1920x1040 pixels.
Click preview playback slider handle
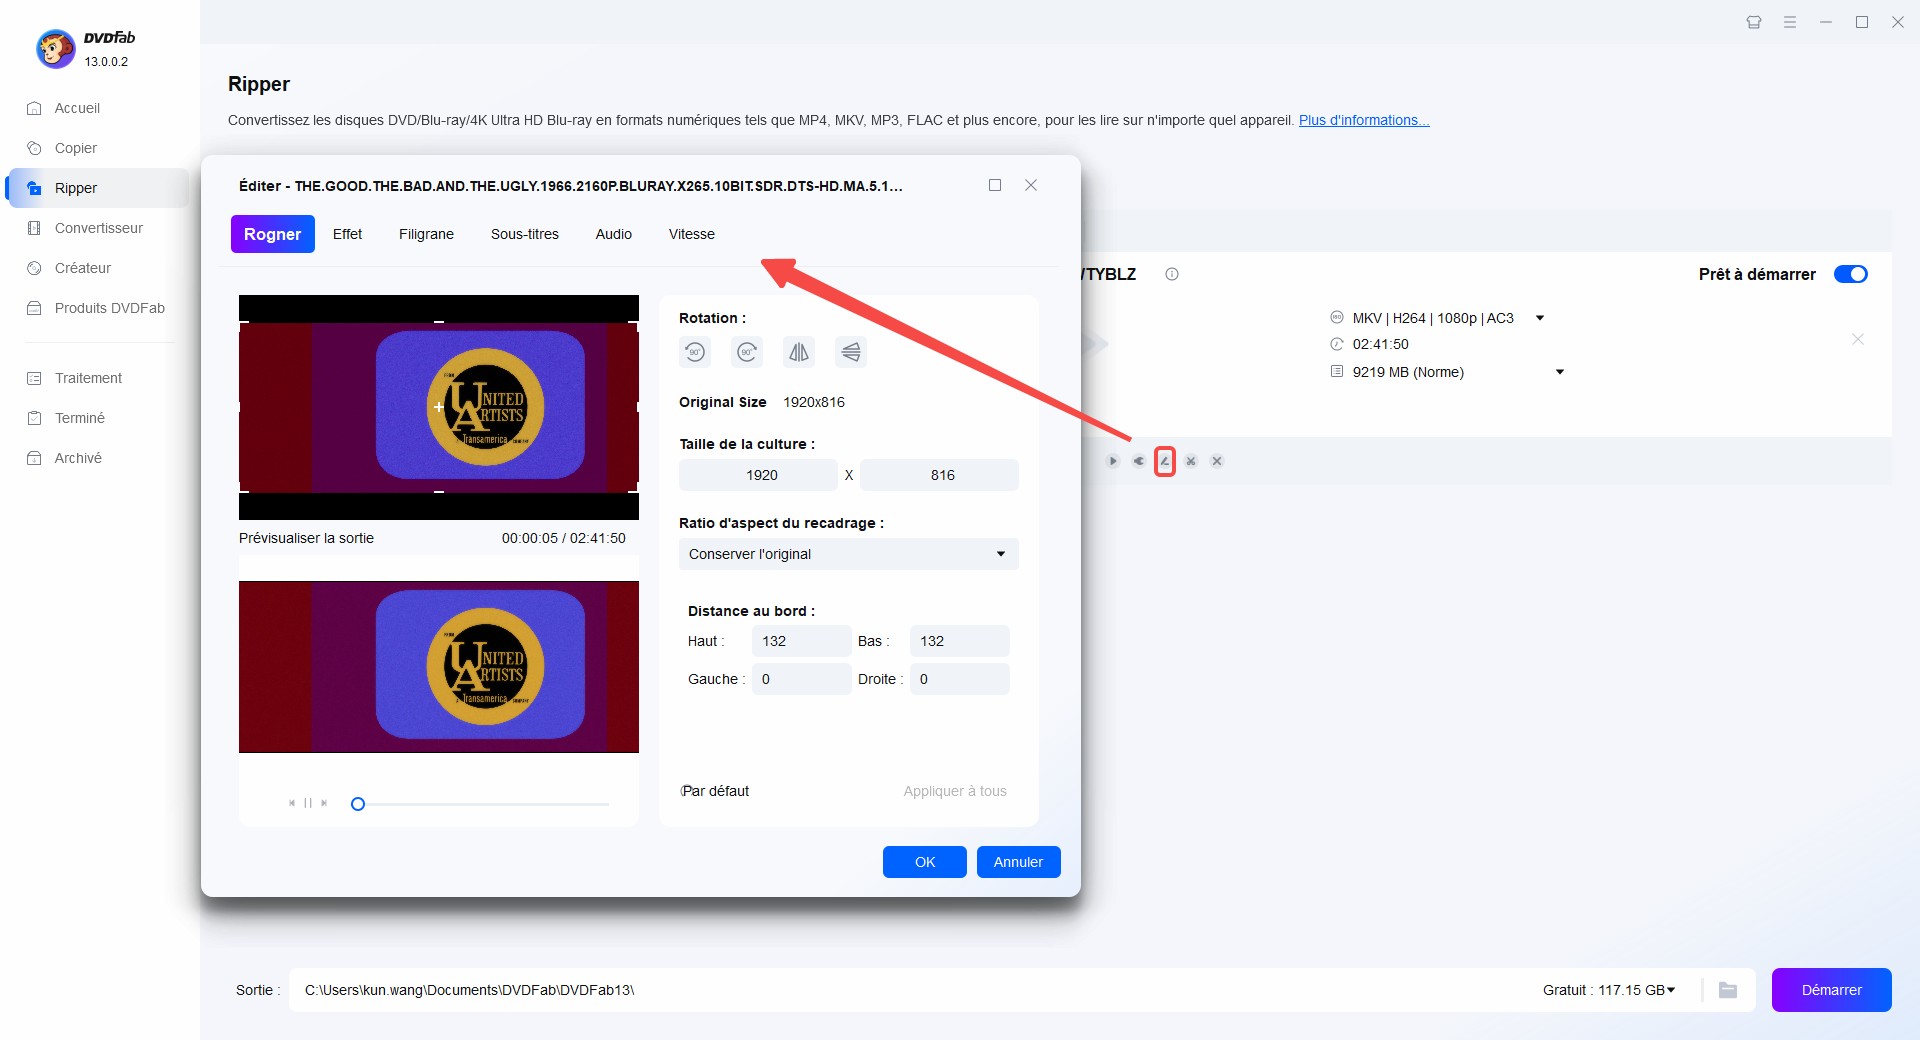[x=358, y=804]
